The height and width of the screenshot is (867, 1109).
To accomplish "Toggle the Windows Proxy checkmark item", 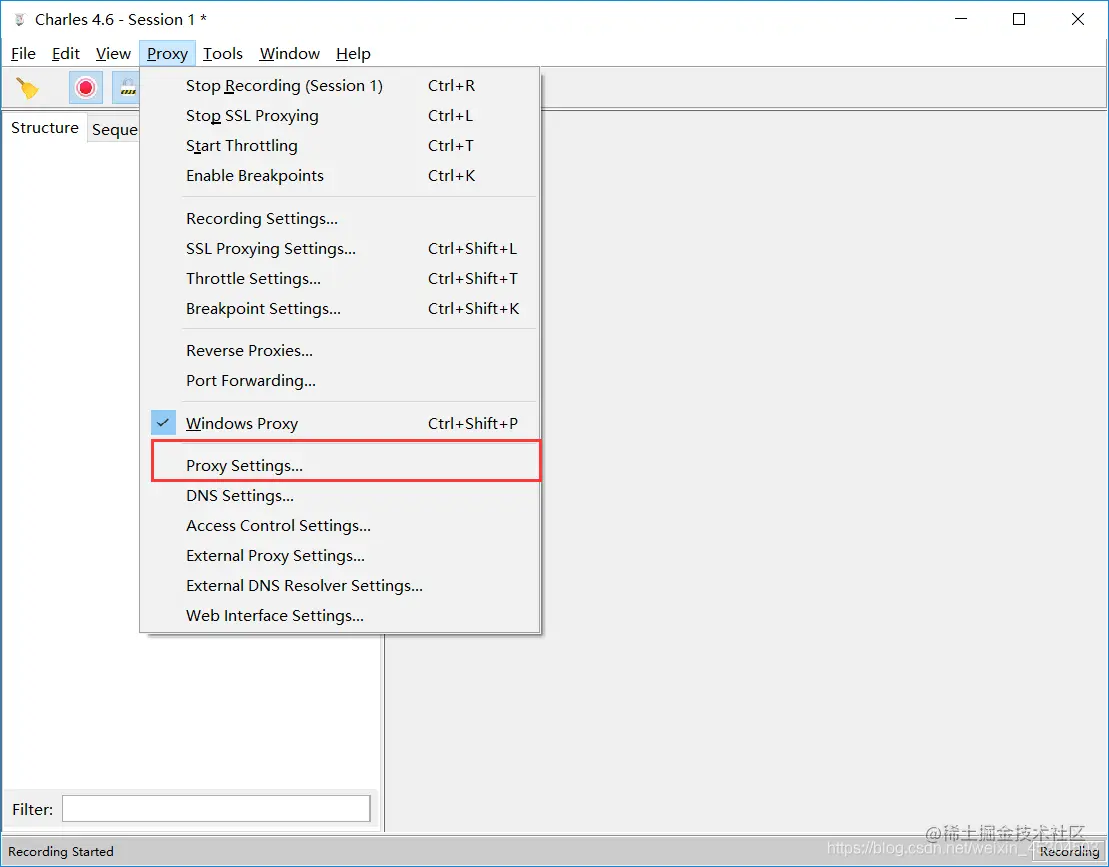I will tap(339, 423).
